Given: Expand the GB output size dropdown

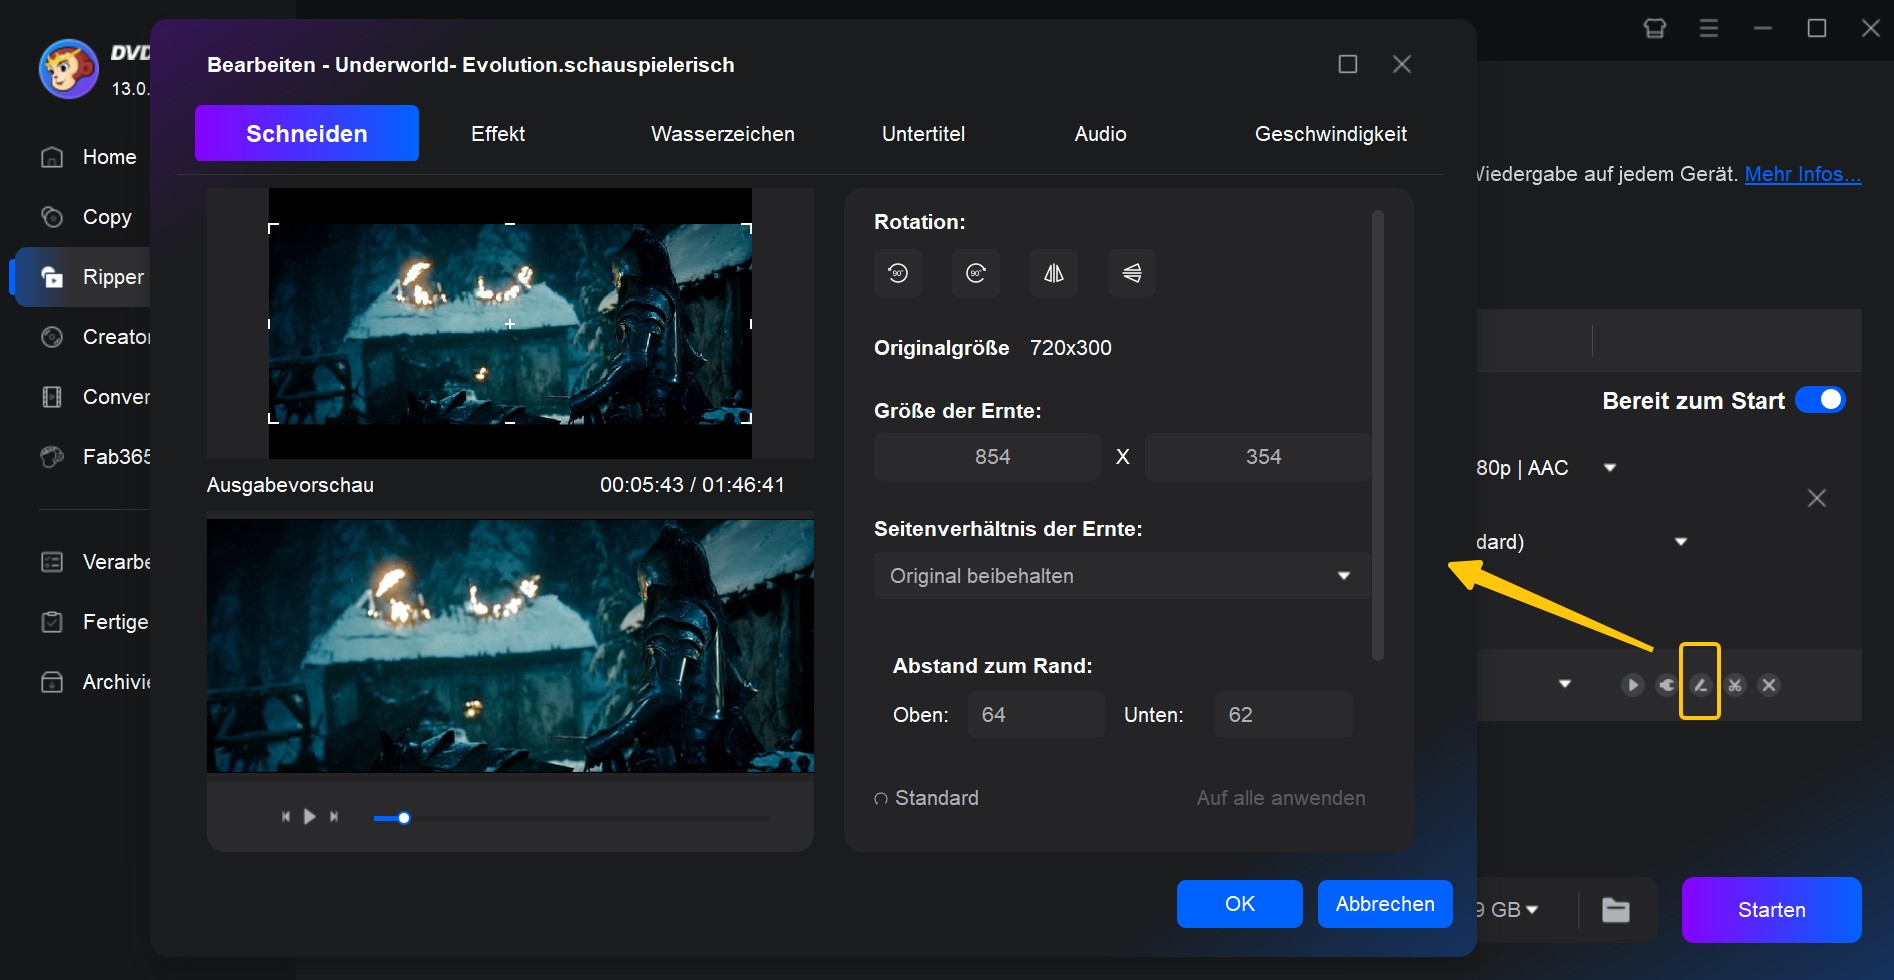Looking at the screenshot, I should tap(1531, 910).
